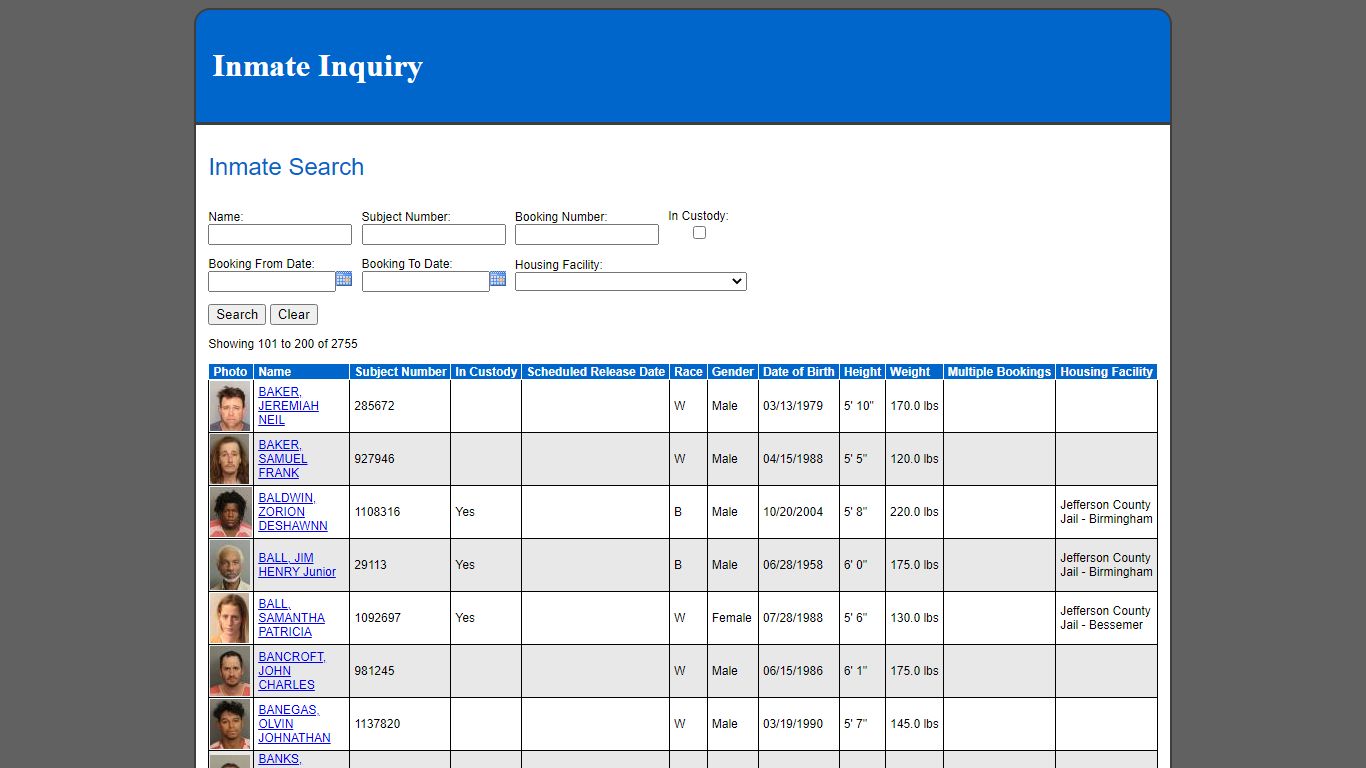
Task: Click the Name column header
Action: pyautogui.click(x=301, y=372)
